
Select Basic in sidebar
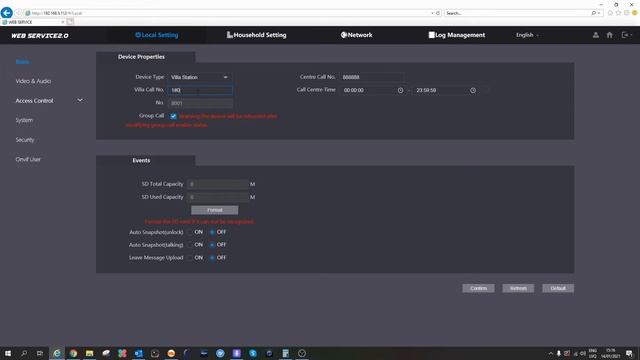click(x=22, y=62)
